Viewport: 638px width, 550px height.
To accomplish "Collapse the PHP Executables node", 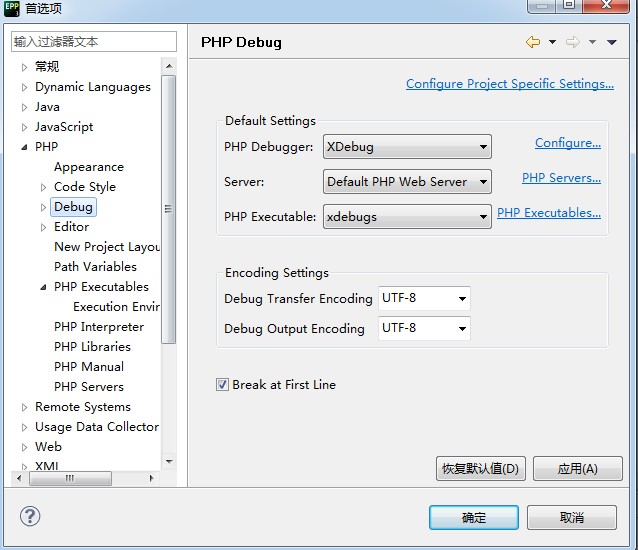I will point(43,287).
